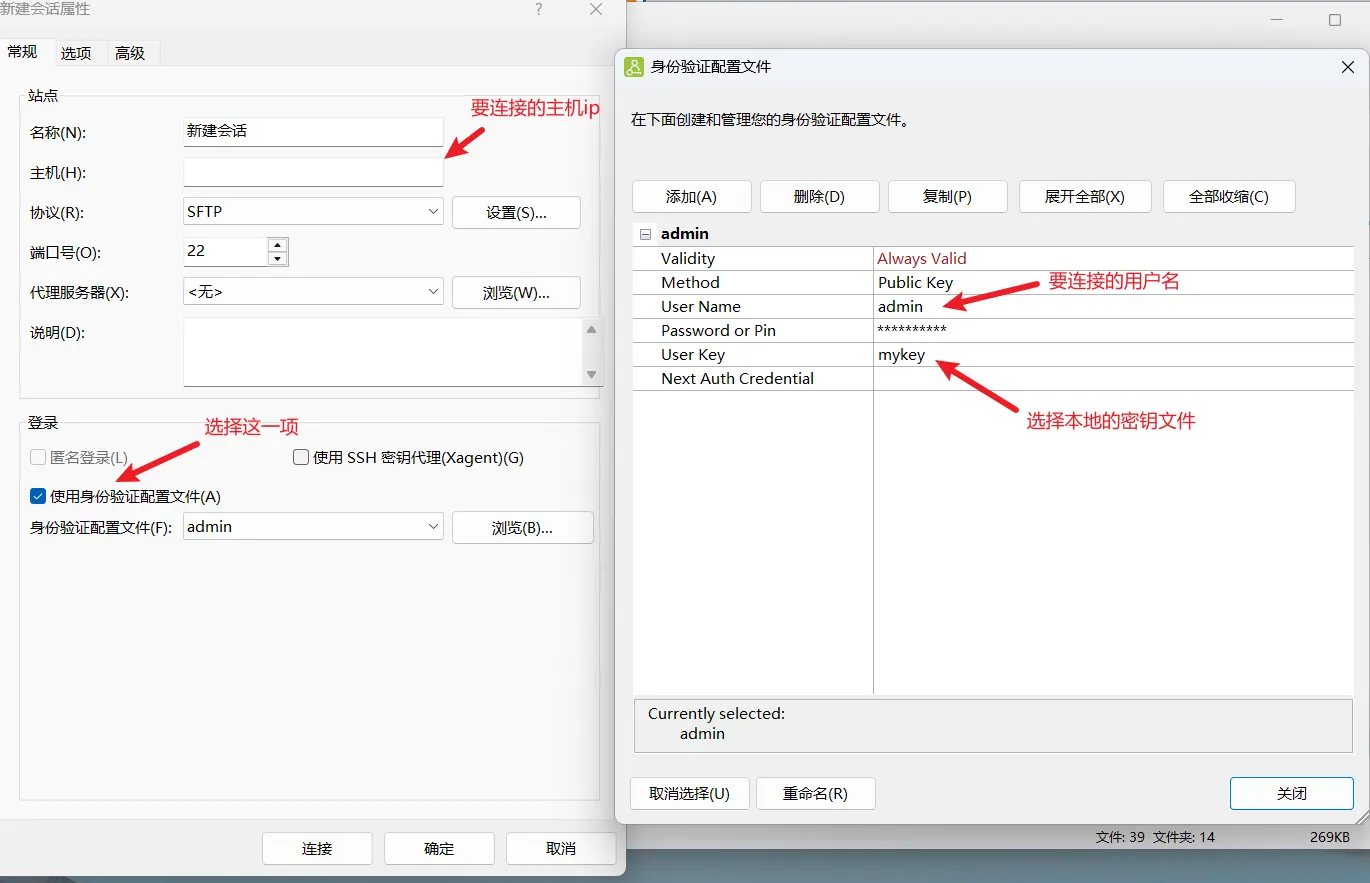Click the help question mark icon
The height and width of the screenshot is (883, 1370).
[x=538, y=9]
